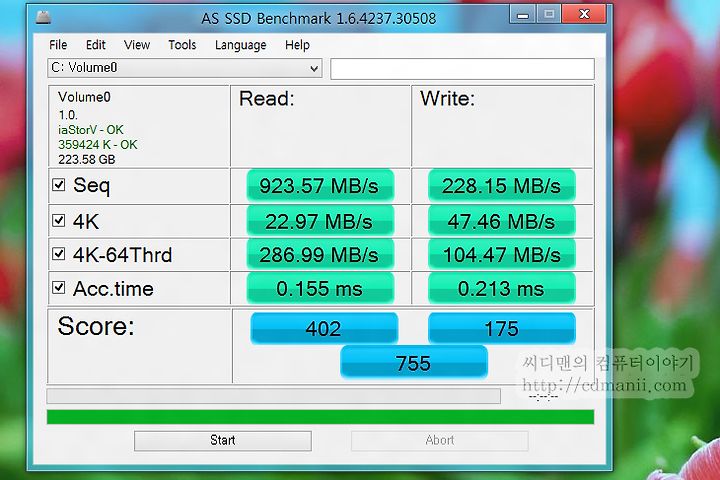Click the Score: label
This screenshot has width=720, height=480.
tap(96, 326)
